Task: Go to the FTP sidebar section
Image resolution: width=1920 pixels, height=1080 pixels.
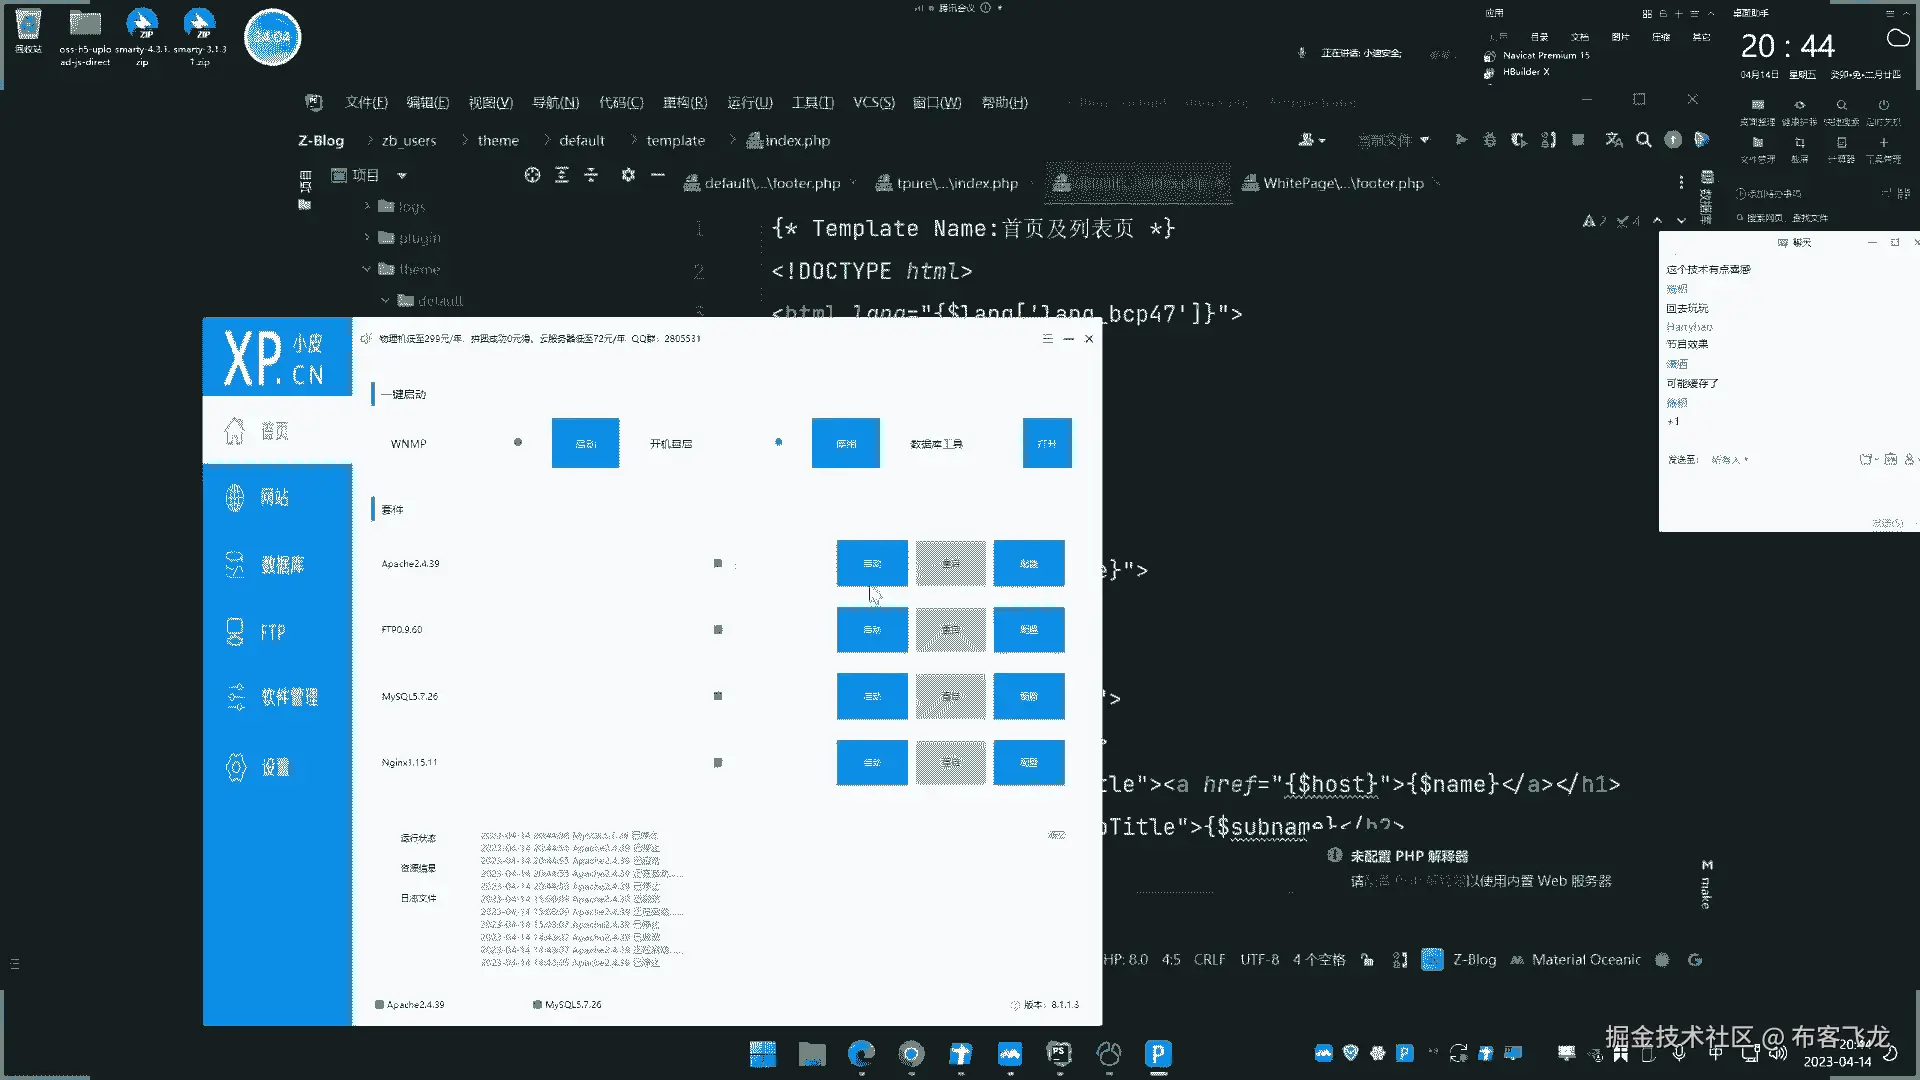Action: 272,632
